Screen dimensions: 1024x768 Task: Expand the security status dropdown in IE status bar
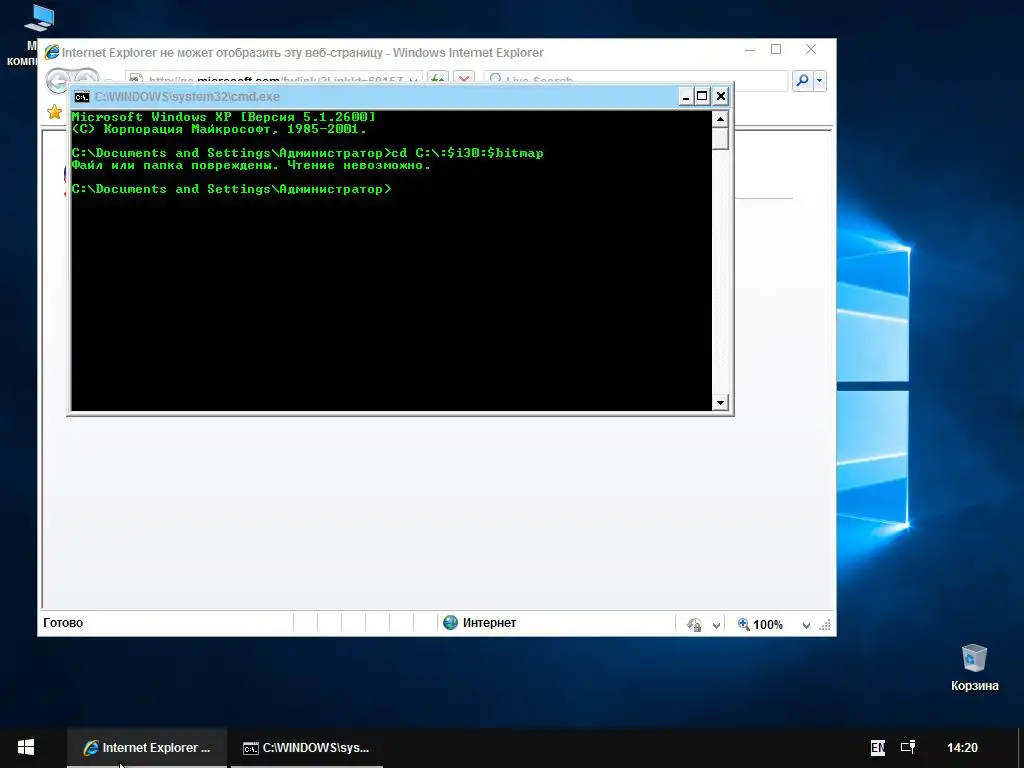716,626
